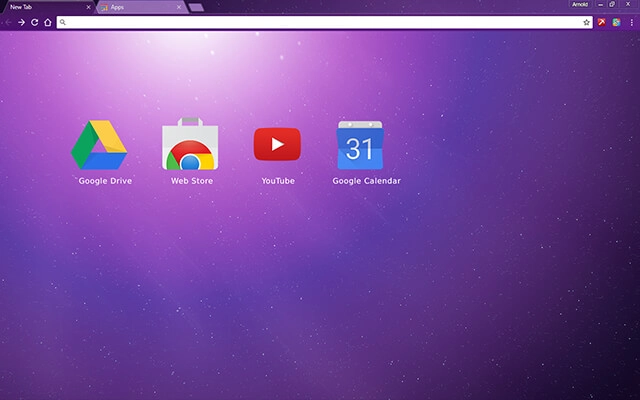Go back to previous page
Viewport: 640px width, 400px height.
point(8,22)
